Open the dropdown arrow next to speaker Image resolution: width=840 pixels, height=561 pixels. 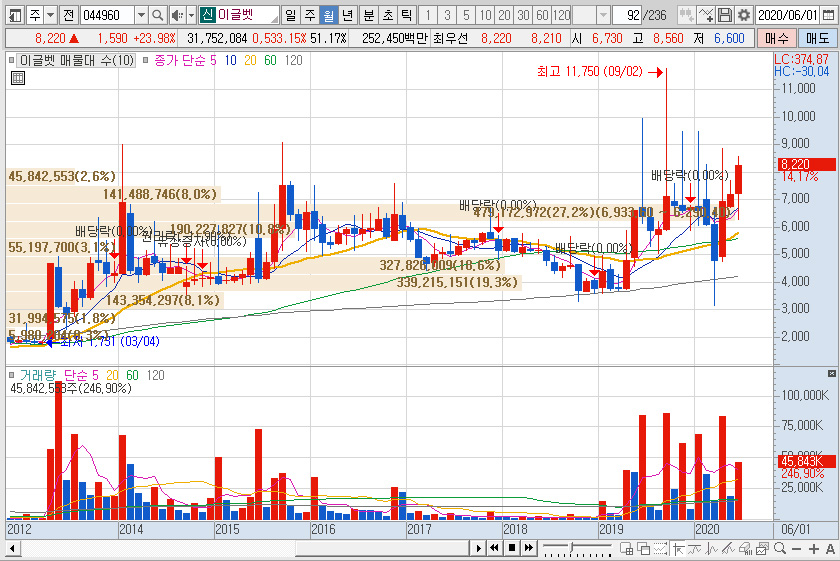[191, 15]
